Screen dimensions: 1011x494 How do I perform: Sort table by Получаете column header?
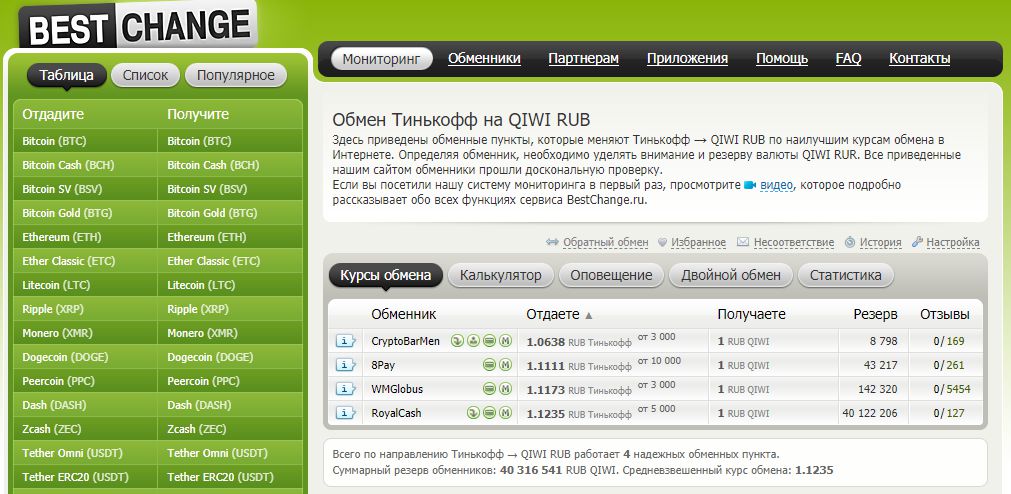pyautogui.click(x=752, y=315)
